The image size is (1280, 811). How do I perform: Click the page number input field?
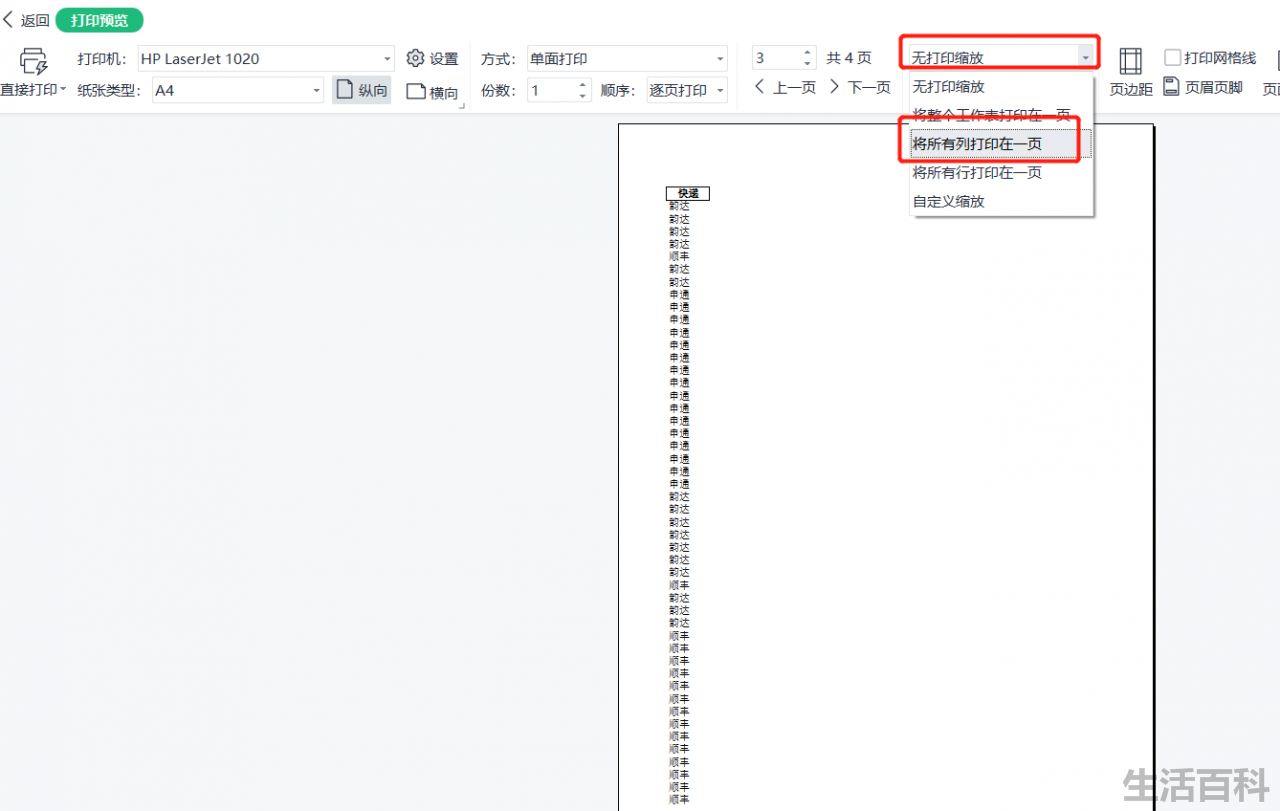tap(776, 58)
